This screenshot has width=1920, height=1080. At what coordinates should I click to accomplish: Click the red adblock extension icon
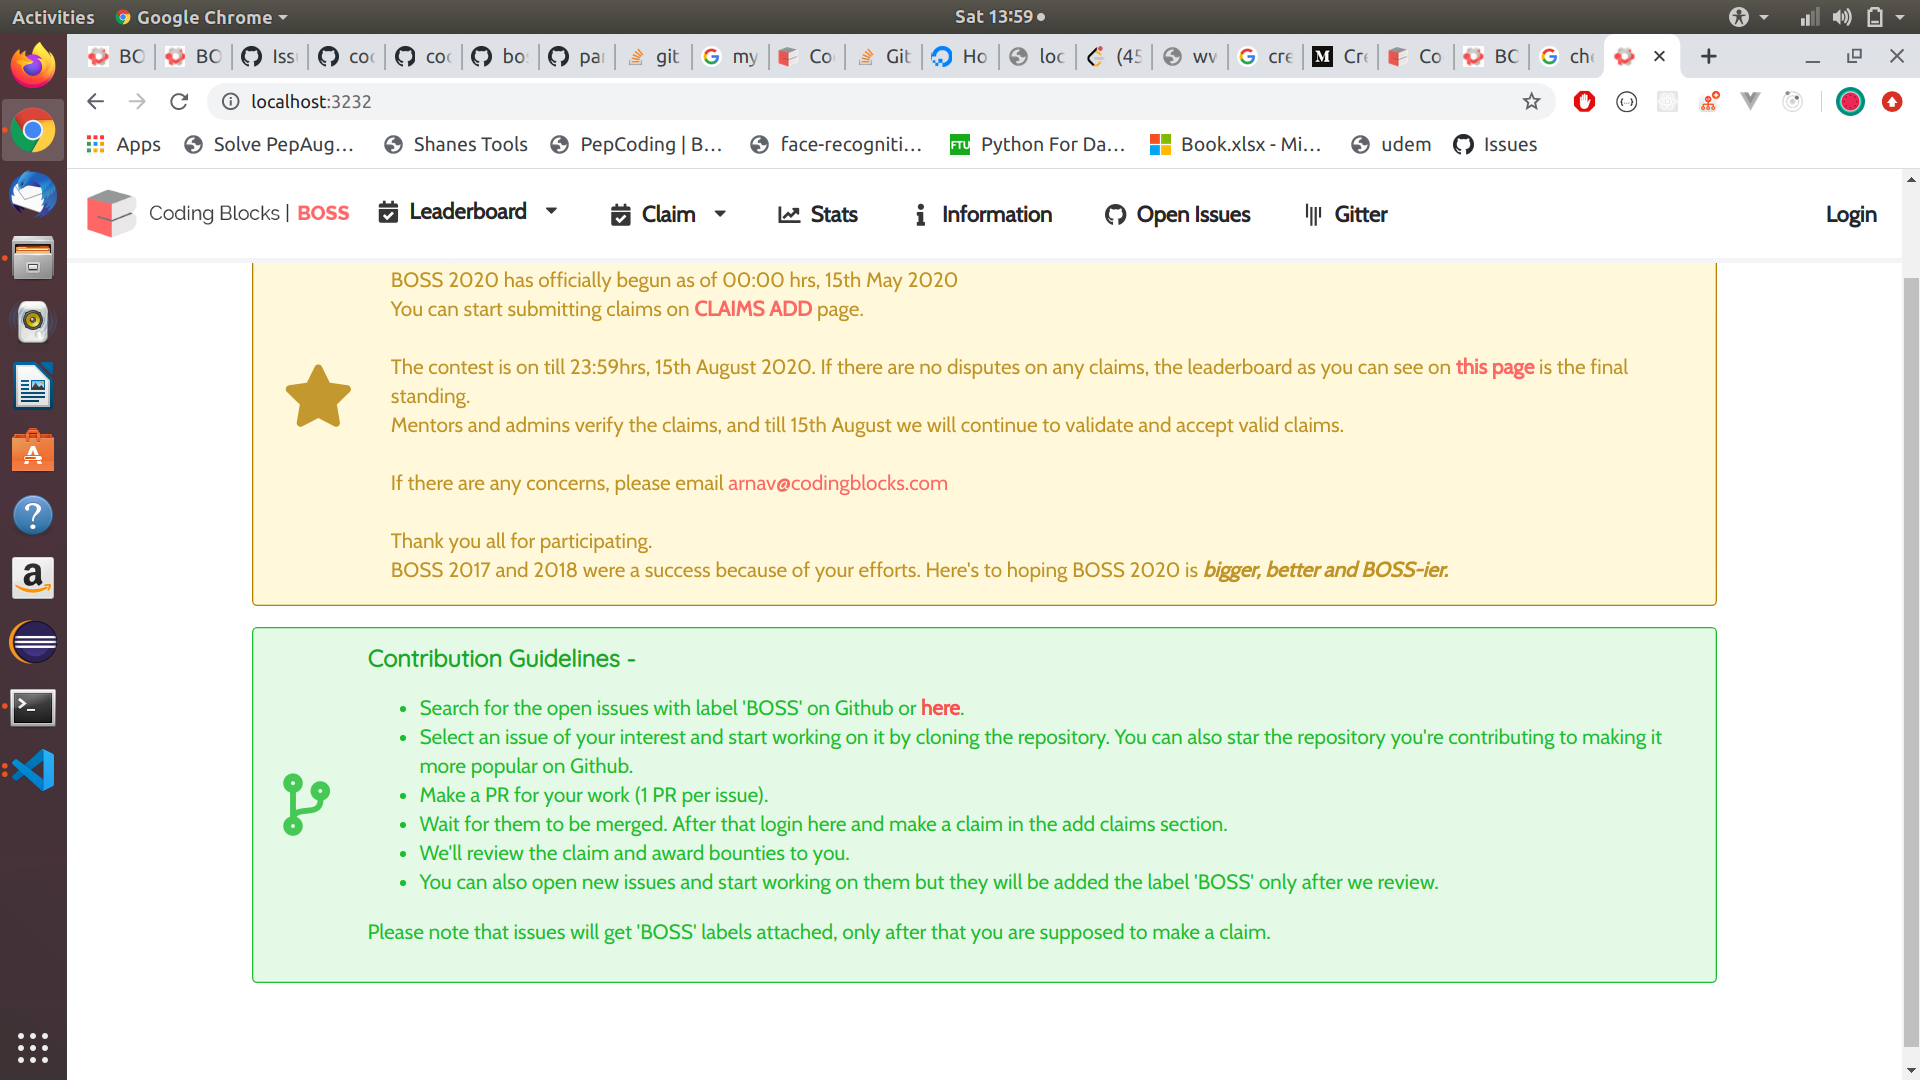(1584, 101)
